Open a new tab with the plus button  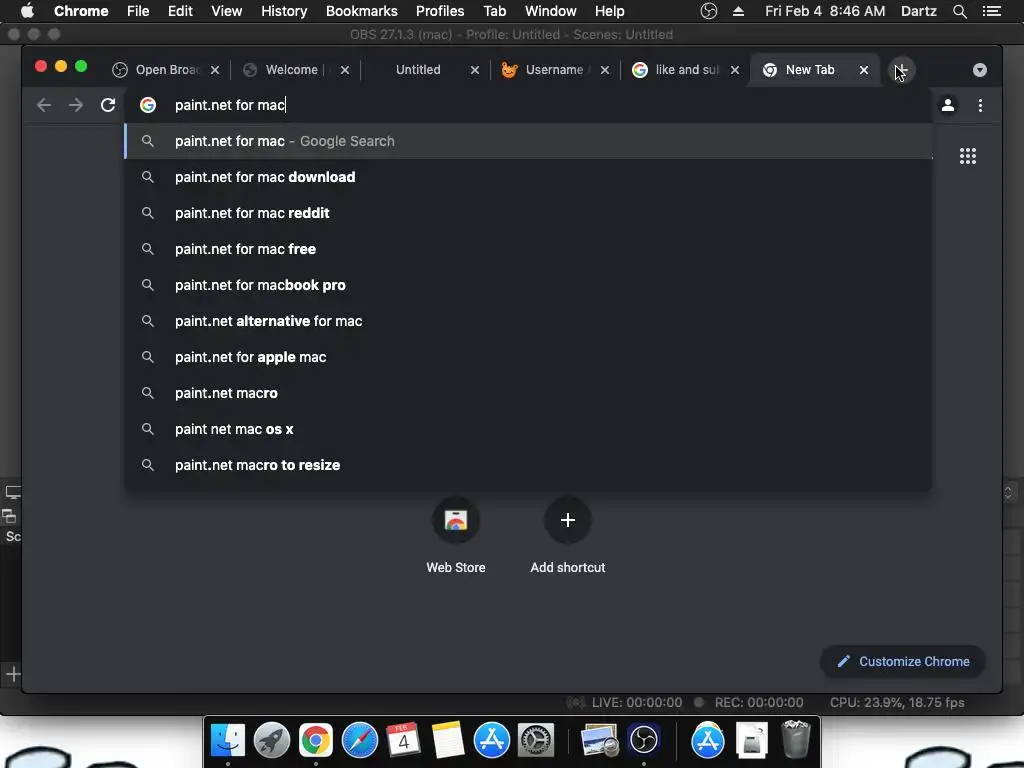[901, 70]
